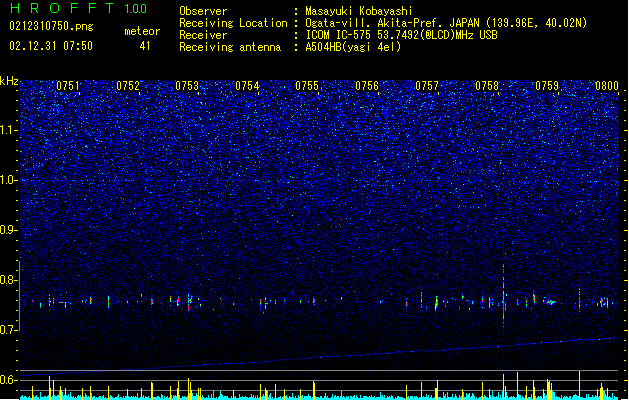
Task: Click the meteor label
Action: pos(142,31)
